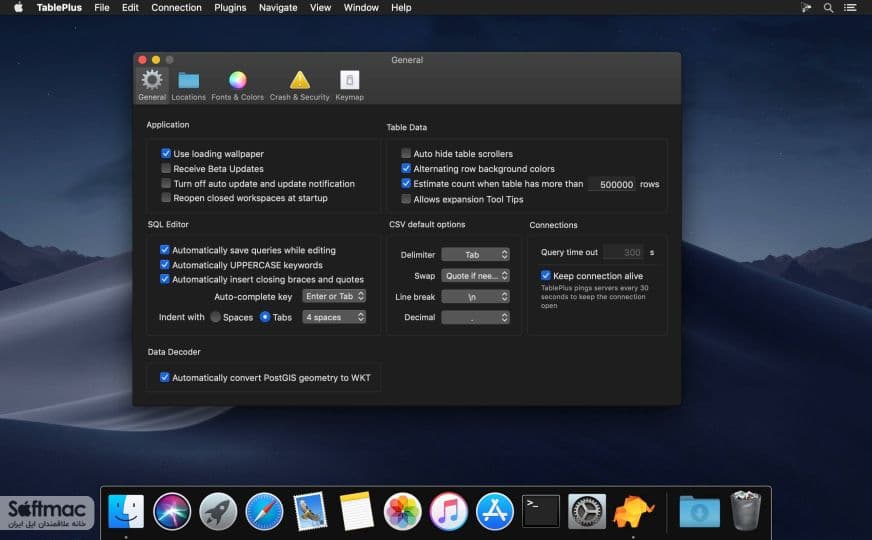Uncheck Automatically UPPERCASE keywords
The image size is (872, 540).
click(165, 265)
